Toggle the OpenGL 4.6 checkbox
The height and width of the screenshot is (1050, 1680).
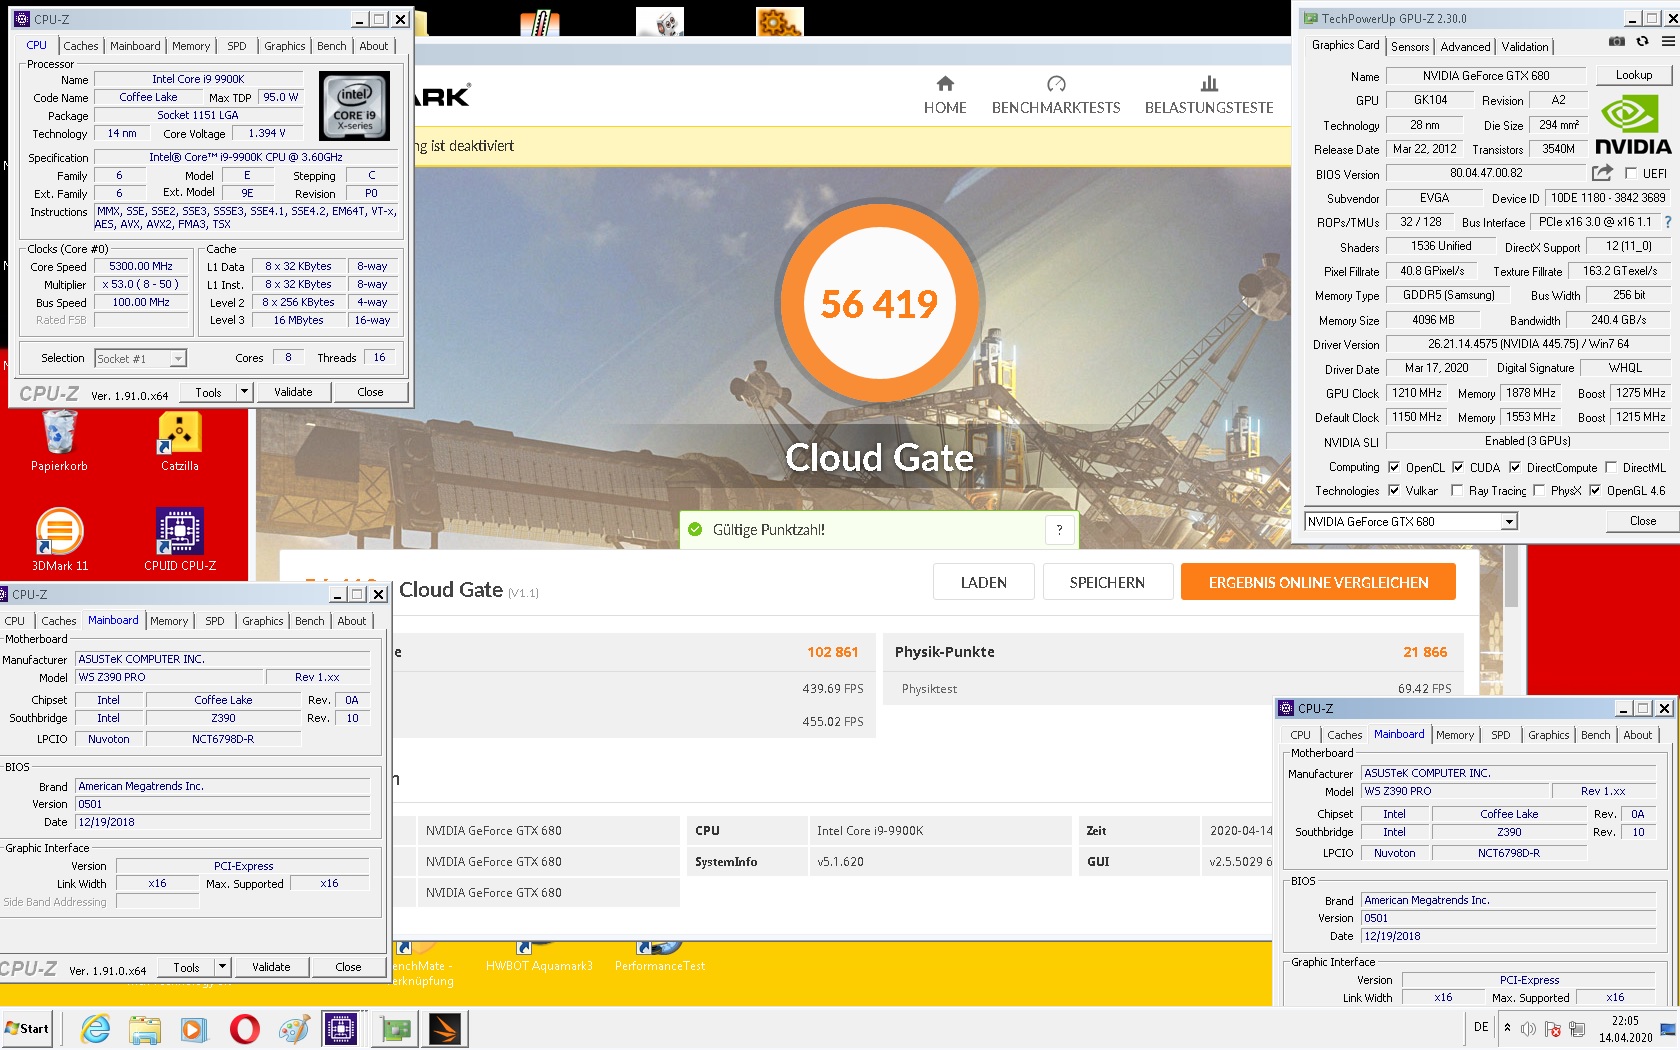1595,490
